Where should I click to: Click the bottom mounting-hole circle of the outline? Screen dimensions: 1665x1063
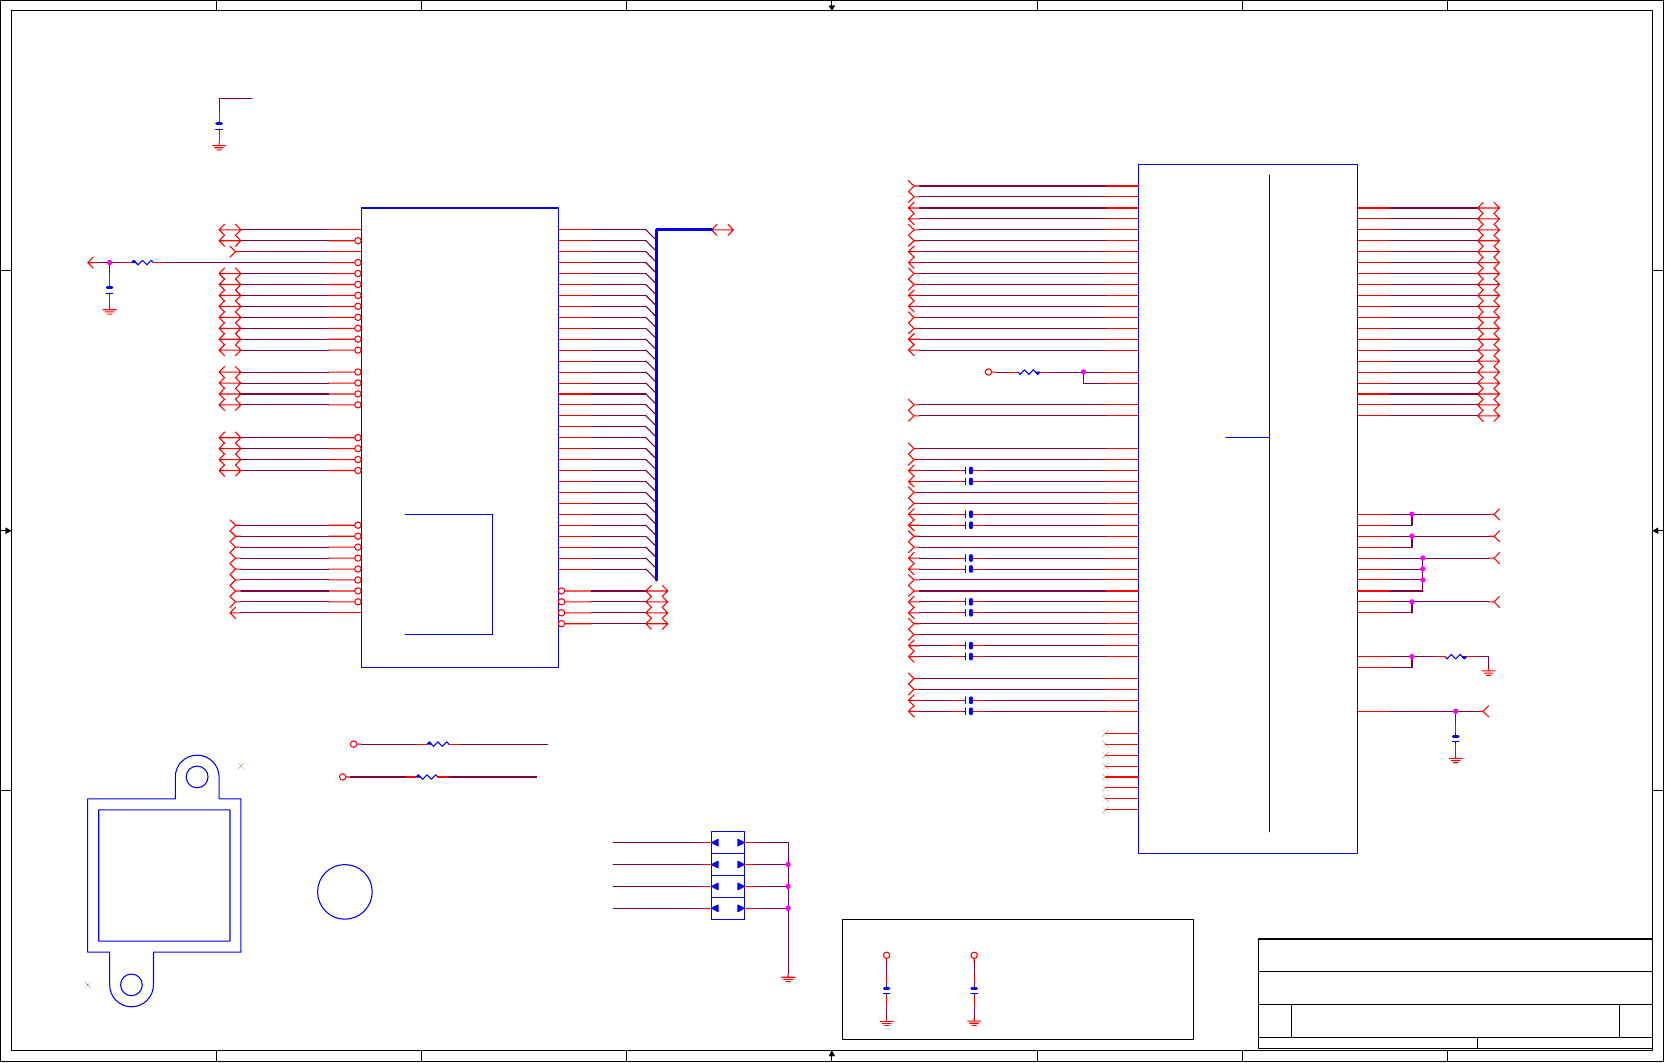pos(131,985)
